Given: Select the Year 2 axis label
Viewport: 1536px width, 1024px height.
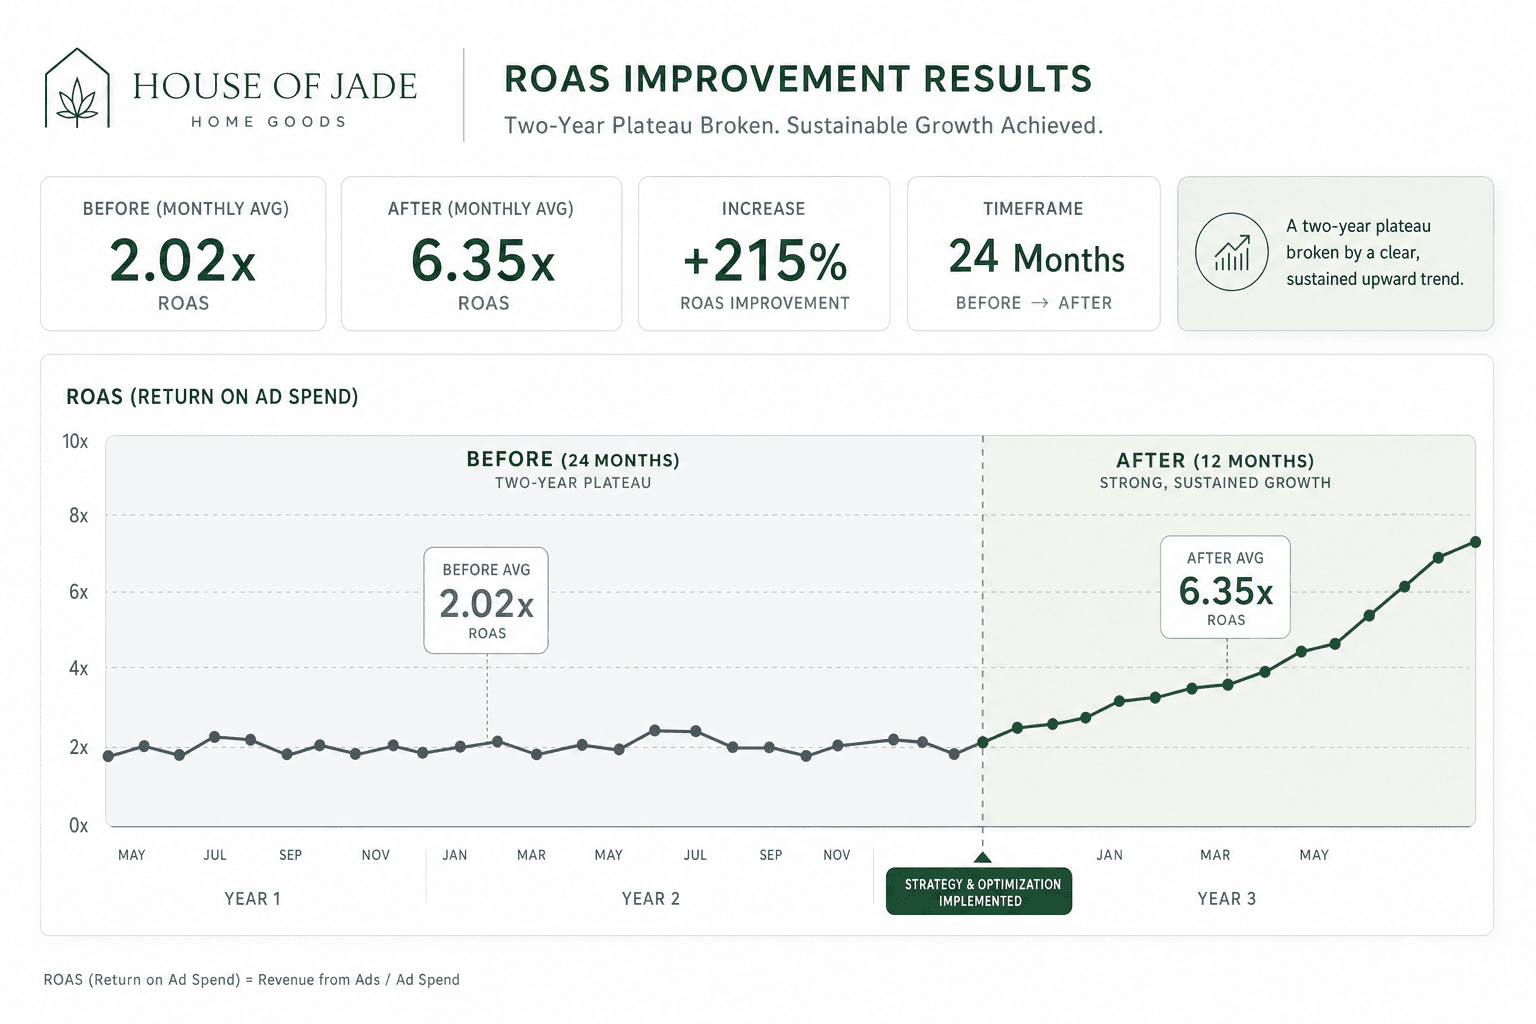Looking at the screenshot, I should (x=650, y=899).
